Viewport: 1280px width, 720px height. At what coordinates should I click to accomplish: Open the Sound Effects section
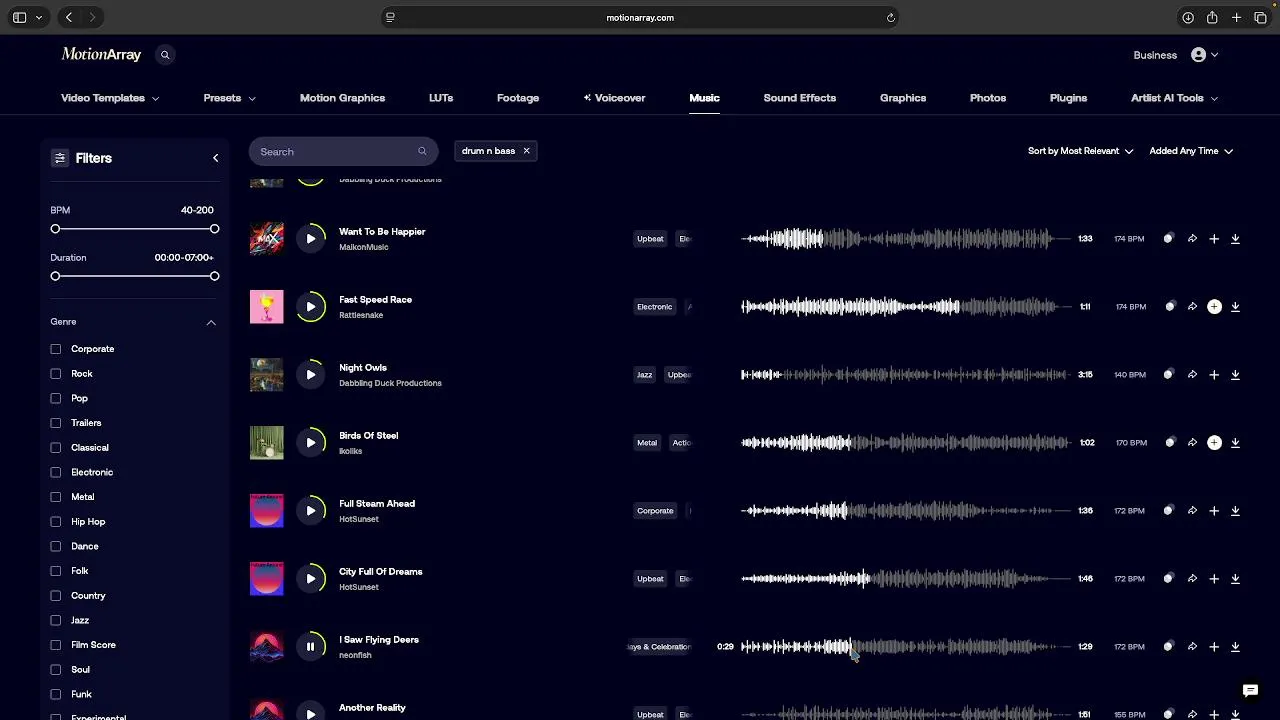(x=799, y=98)
